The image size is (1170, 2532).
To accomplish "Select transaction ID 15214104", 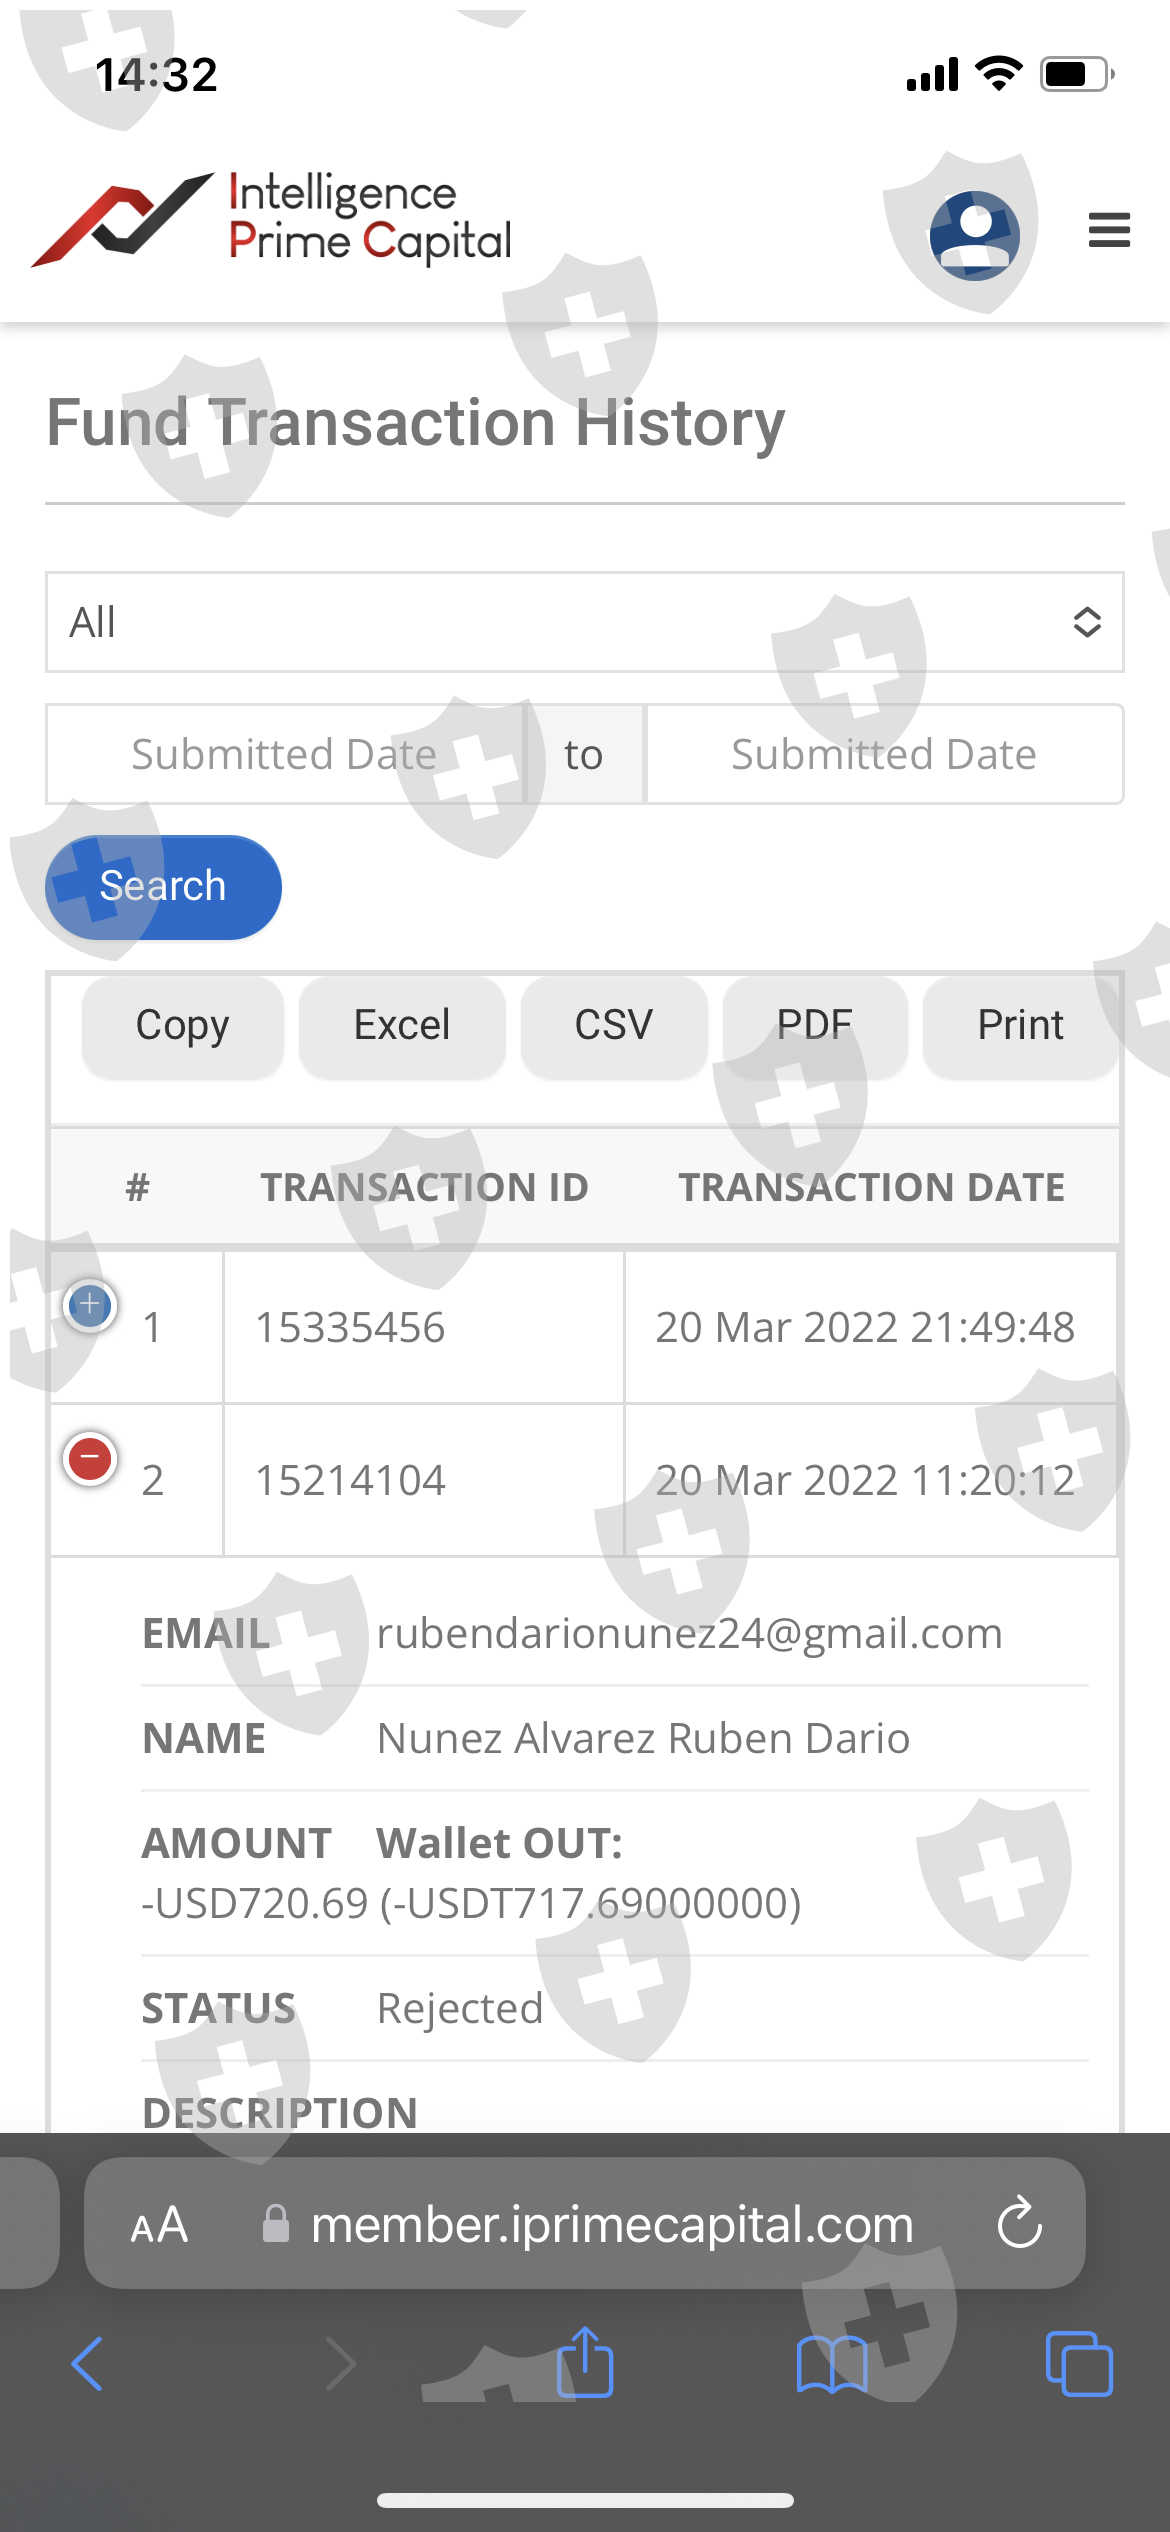I will click(350, 1480).
